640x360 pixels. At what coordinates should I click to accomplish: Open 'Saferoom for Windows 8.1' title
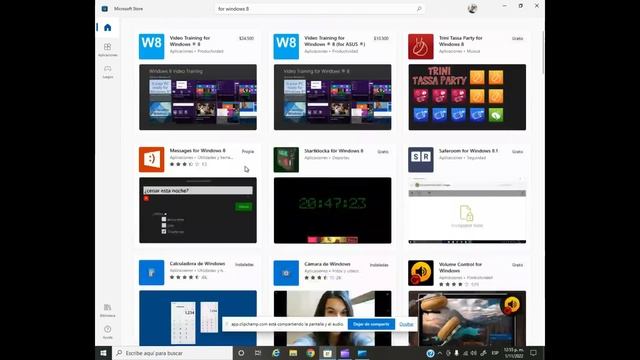click(x=468, y=151)
